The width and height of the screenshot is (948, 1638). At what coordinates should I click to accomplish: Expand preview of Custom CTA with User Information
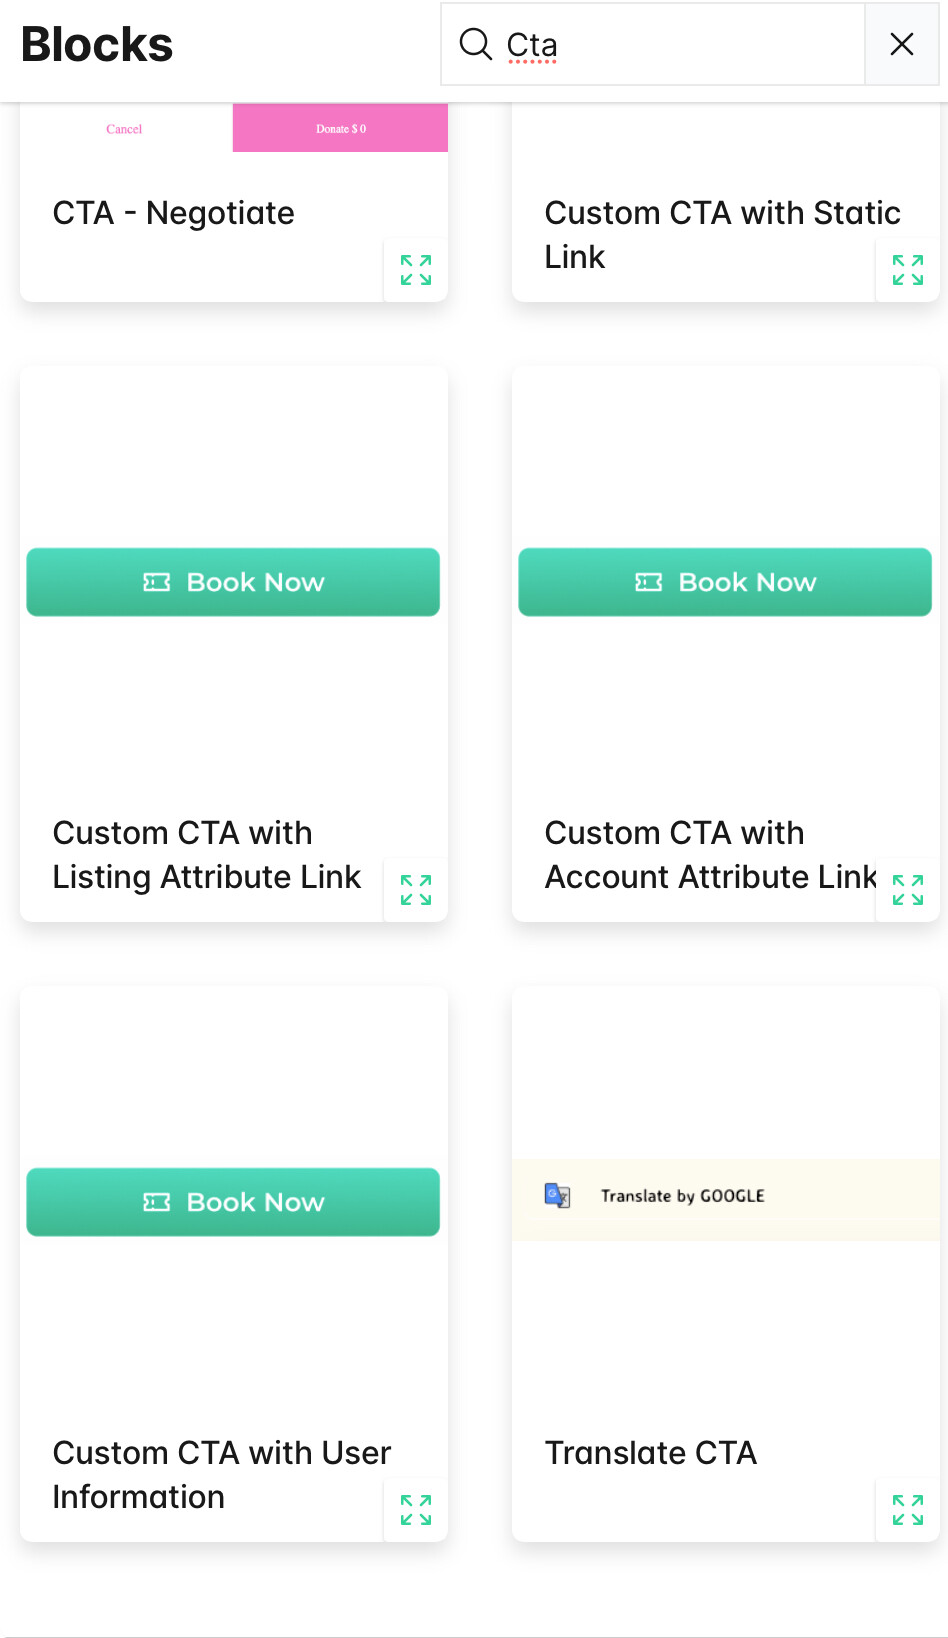tap(416, 1510)
